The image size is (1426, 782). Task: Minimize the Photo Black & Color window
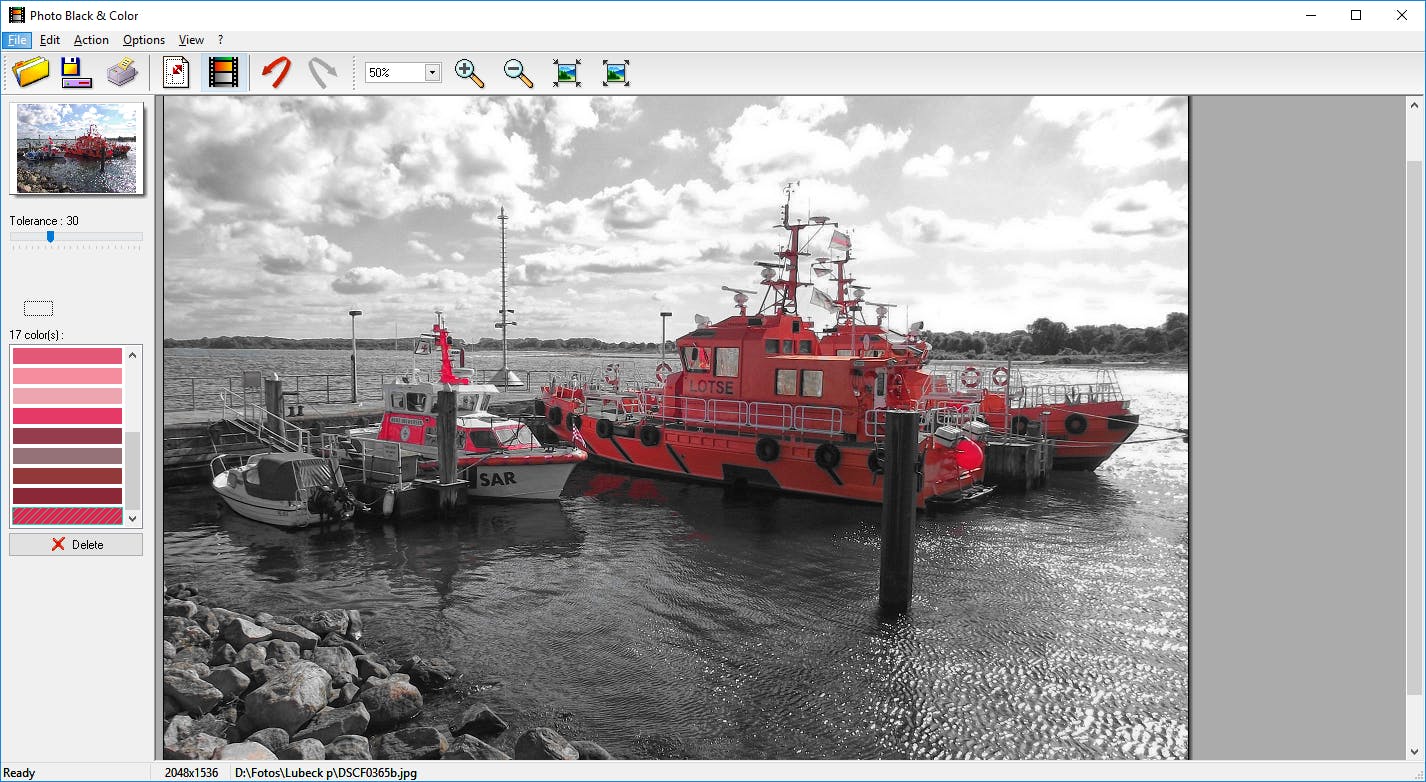tap(1310, 15)
